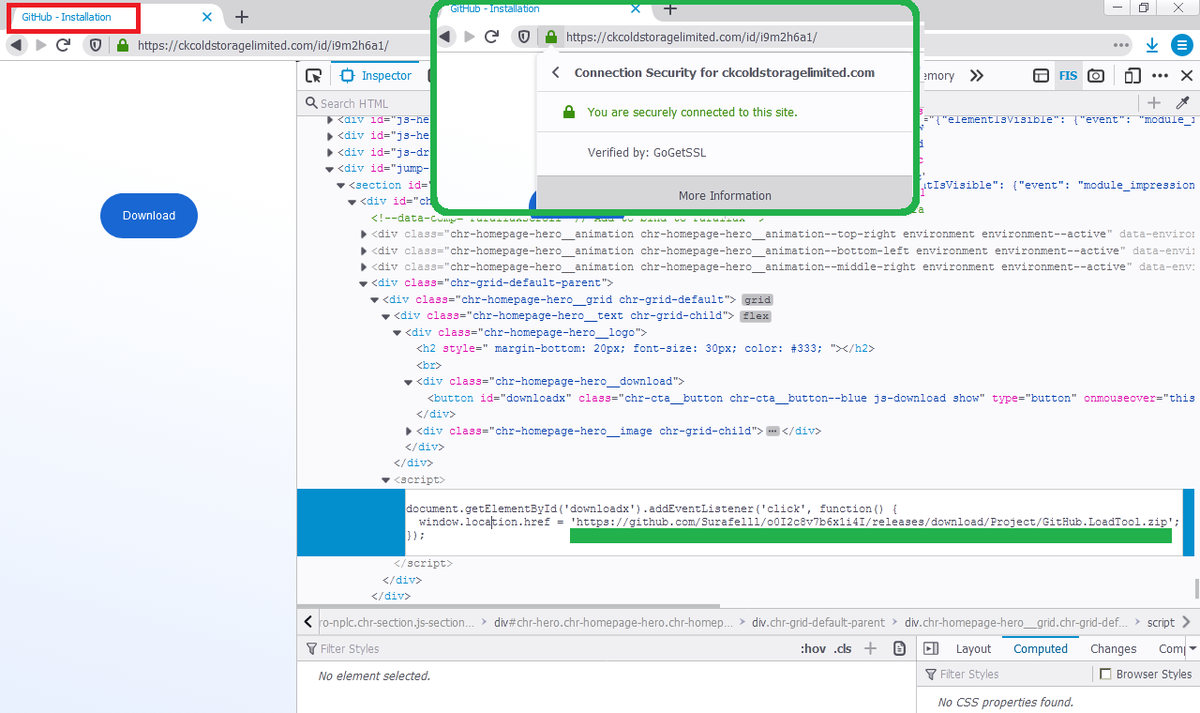The image size is (1200, 713).
Task: Go back from the Connection Security panel
Action: [x=556, y=73]
